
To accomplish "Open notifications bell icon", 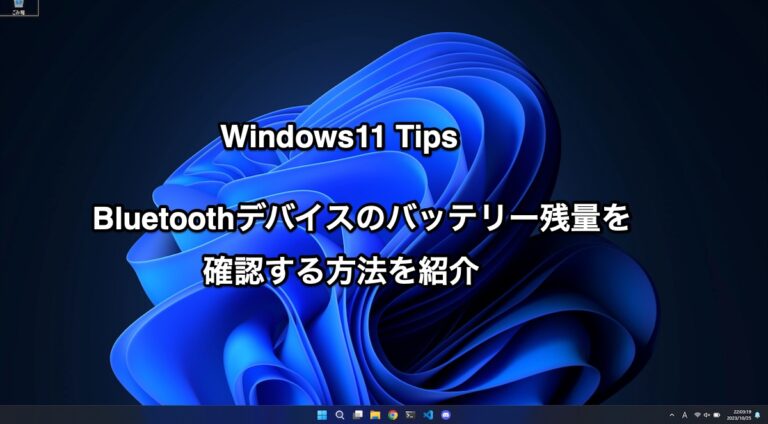I will (757, 415).
